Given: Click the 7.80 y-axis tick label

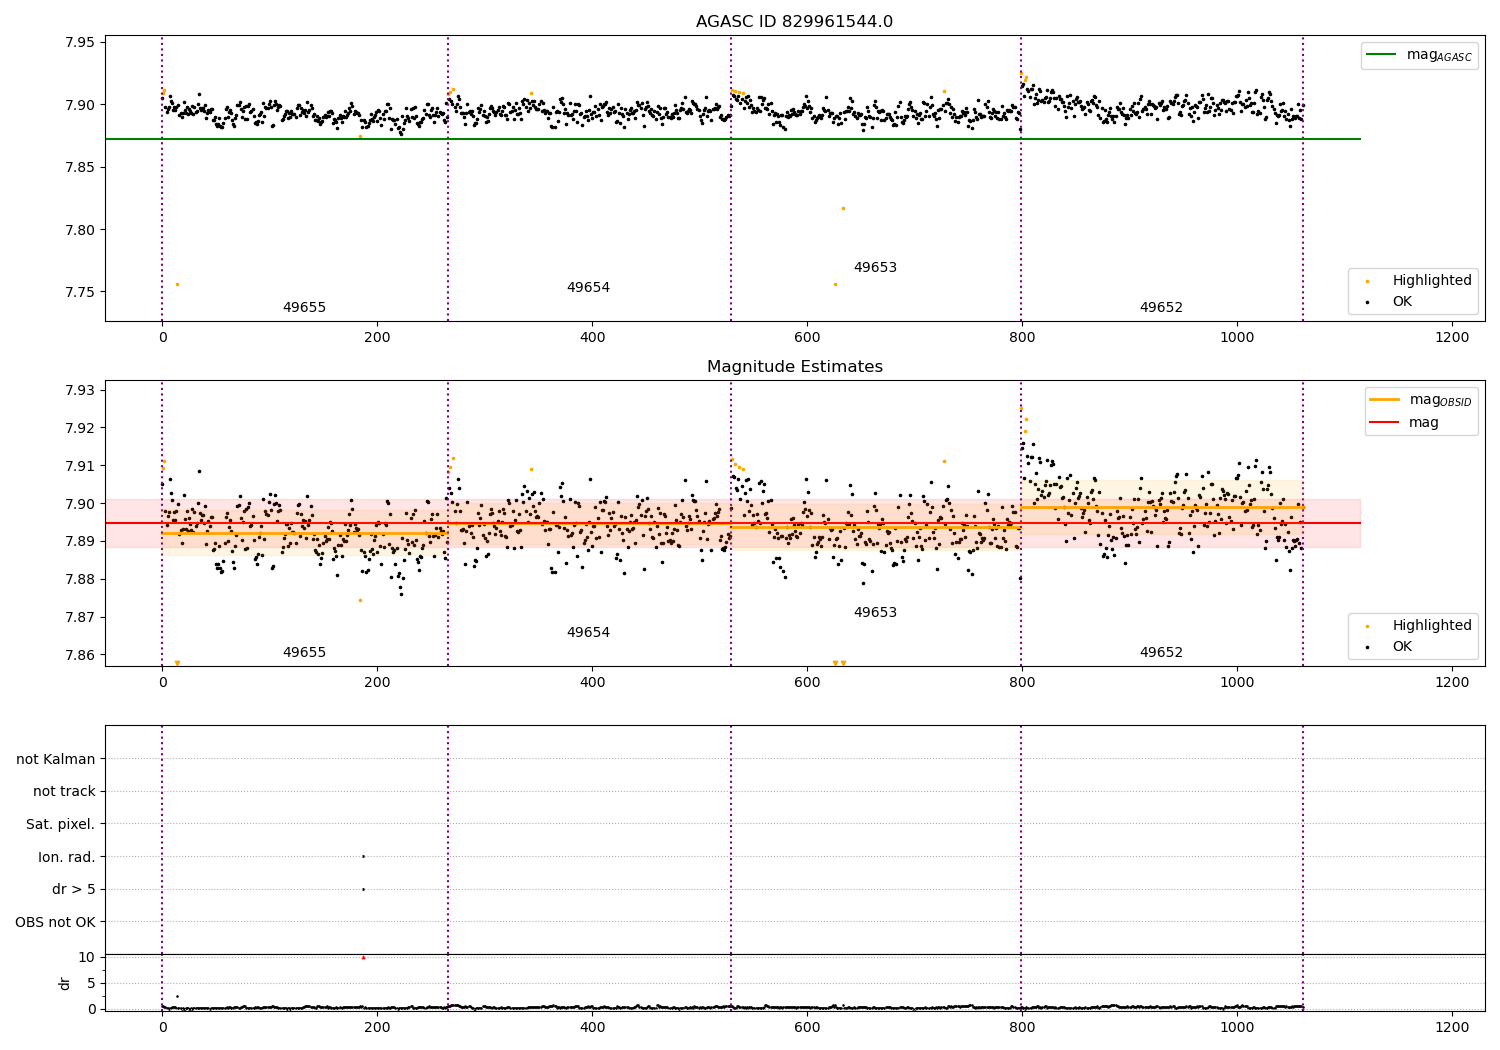Looking at the screenshot, I should click(x=79, y=230).
